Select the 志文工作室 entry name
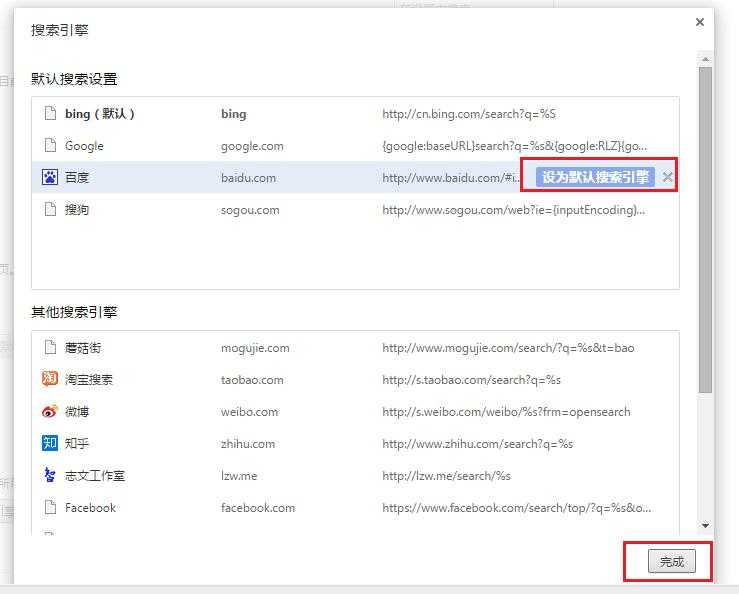Screen dimensions: 739x594 [x=95, y=476]
